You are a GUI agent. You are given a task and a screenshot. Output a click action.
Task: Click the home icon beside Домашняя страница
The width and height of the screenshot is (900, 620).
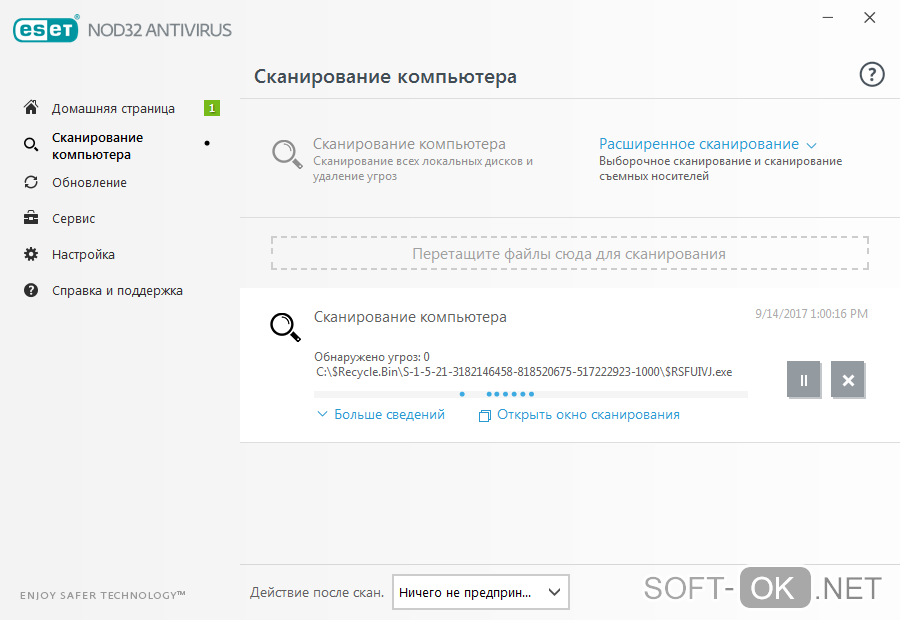pos(31,107)
